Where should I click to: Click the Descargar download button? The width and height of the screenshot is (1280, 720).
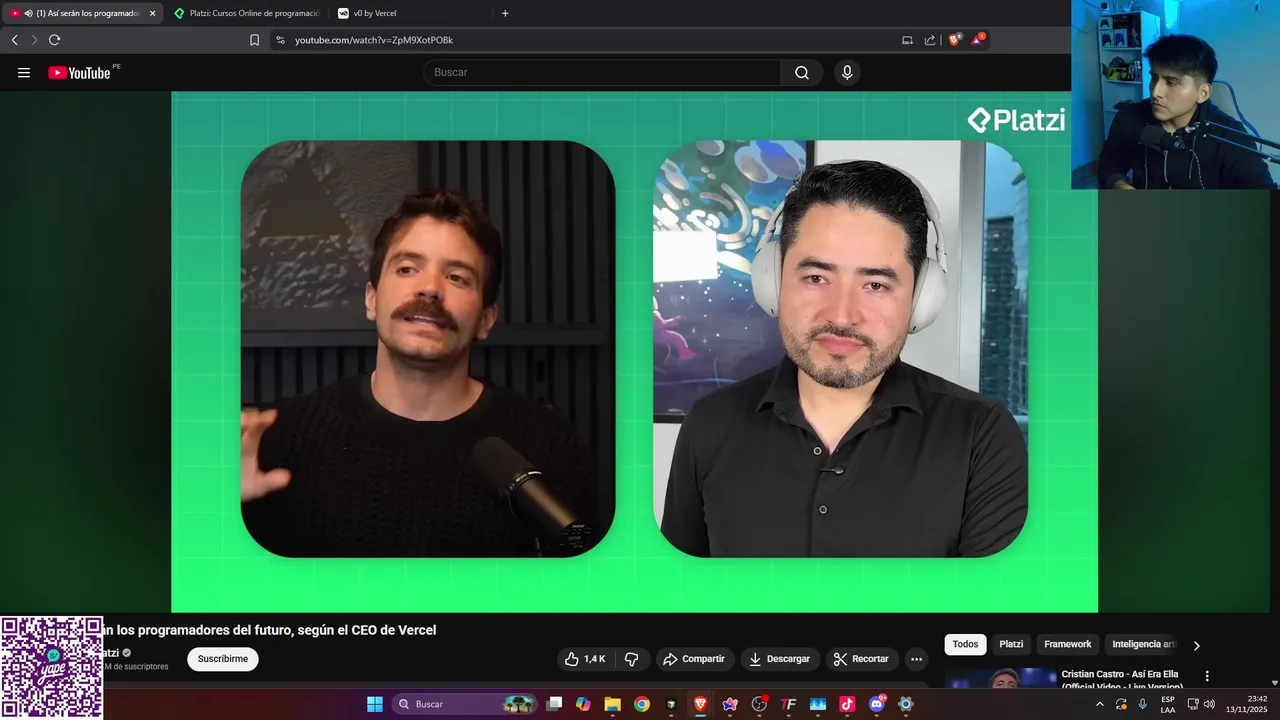(x=780, y=659)
